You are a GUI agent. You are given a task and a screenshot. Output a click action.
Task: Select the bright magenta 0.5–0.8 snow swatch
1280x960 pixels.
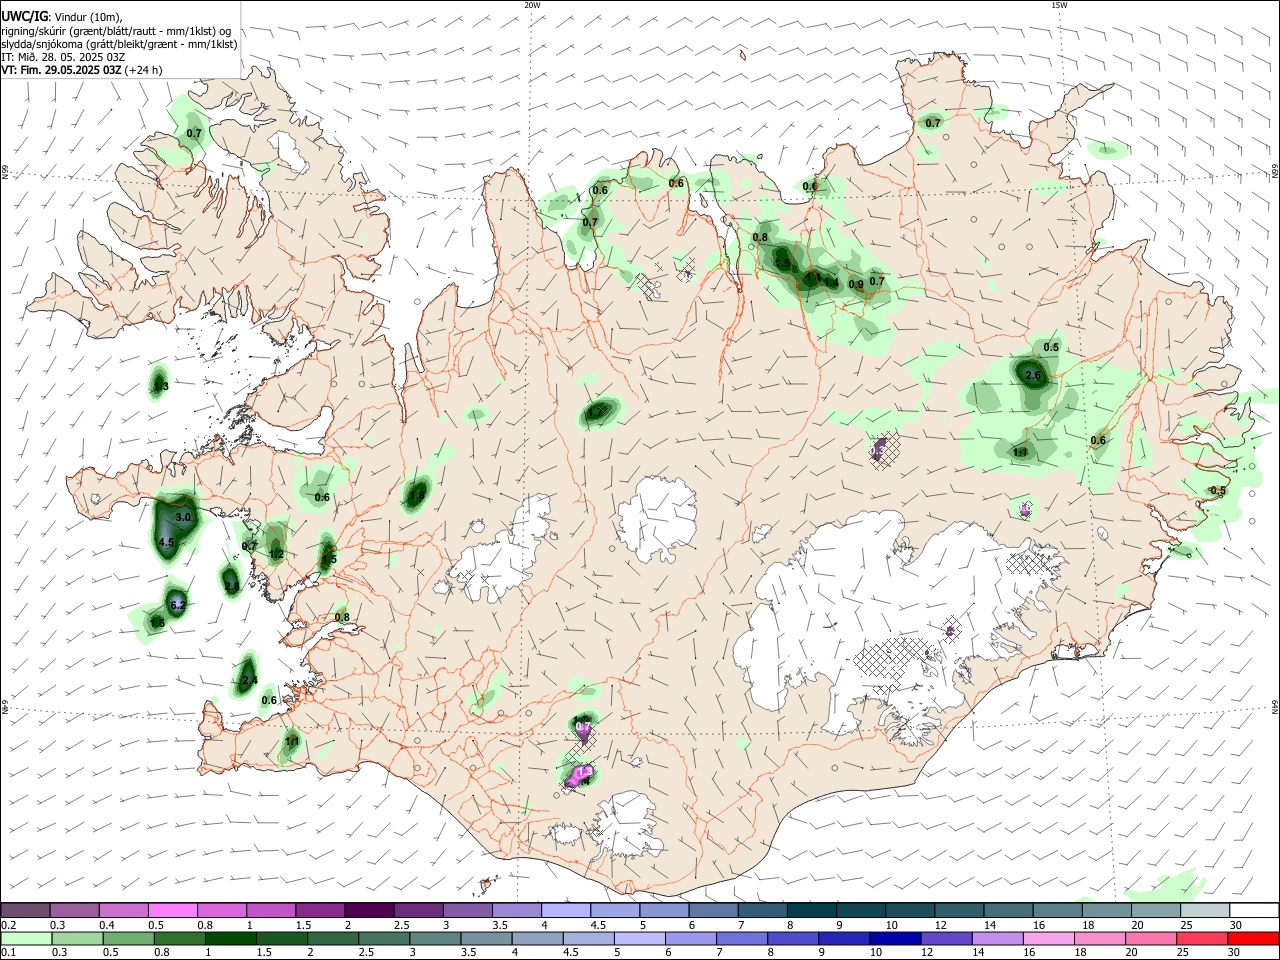[173, 910]
